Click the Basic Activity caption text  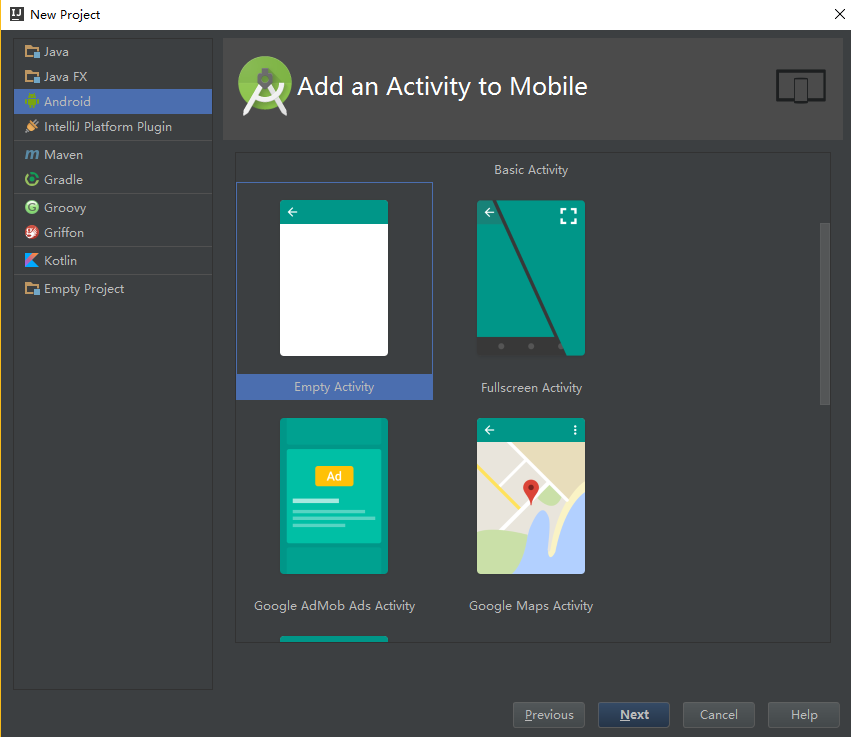(x=531, y=170)
